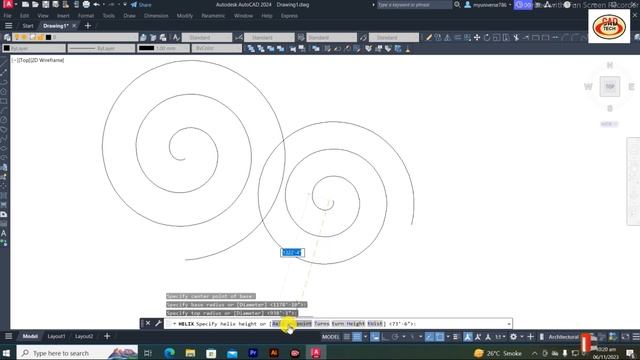Open the layer selection dropdown showing 0

[x=76, y=37]
